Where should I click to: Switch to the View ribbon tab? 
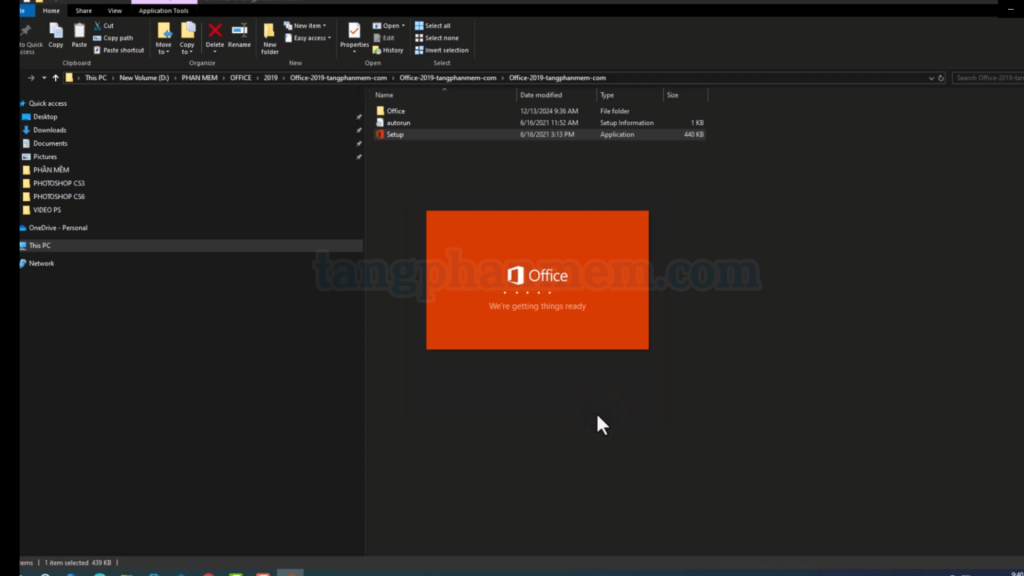(114, 10)
